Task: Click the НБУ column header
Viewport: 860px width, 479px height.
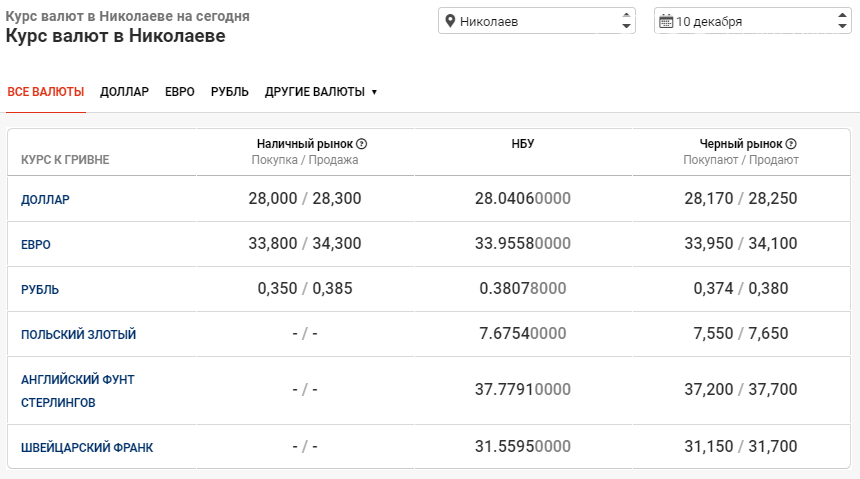Action: [522, 144]
